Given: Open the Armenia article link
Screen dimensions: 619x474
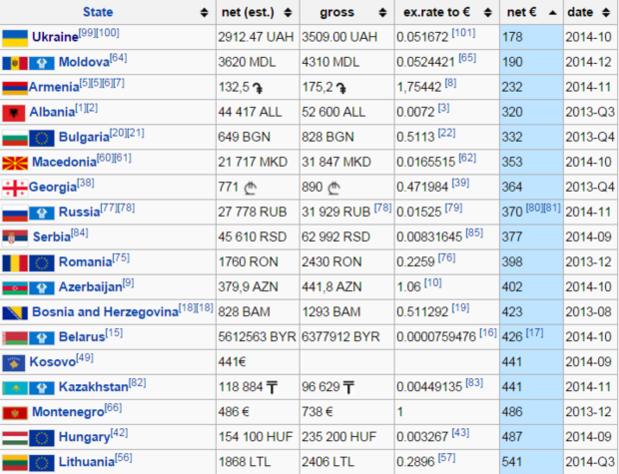Looking at the screenshot, I should (54, 87).
